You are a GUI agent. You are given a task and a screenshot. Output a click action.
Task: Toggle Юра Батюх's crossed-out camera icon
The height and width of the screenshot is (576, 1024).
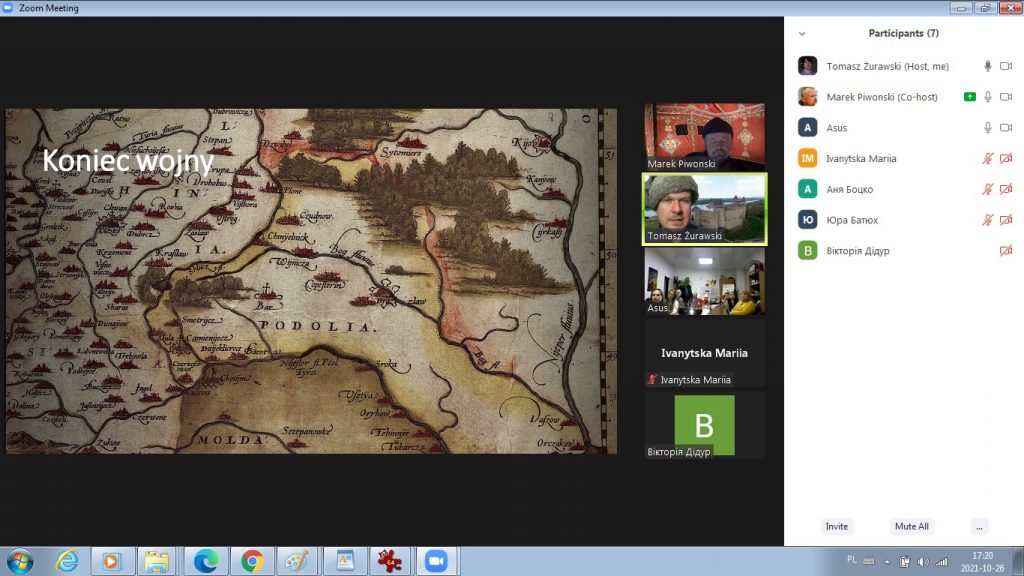click(x=1006, y=220)
